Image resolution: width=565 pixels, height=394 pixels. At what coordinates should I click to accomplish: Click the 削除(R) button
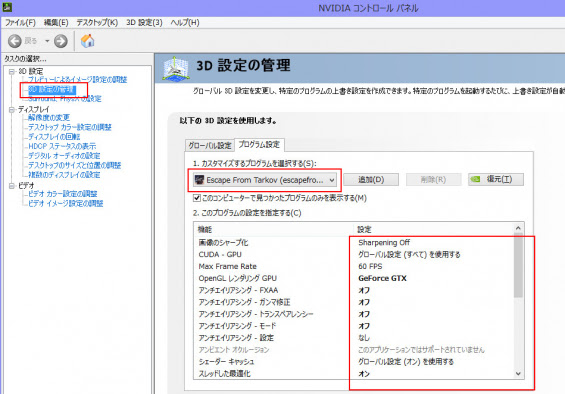click(x=433, y=179)
